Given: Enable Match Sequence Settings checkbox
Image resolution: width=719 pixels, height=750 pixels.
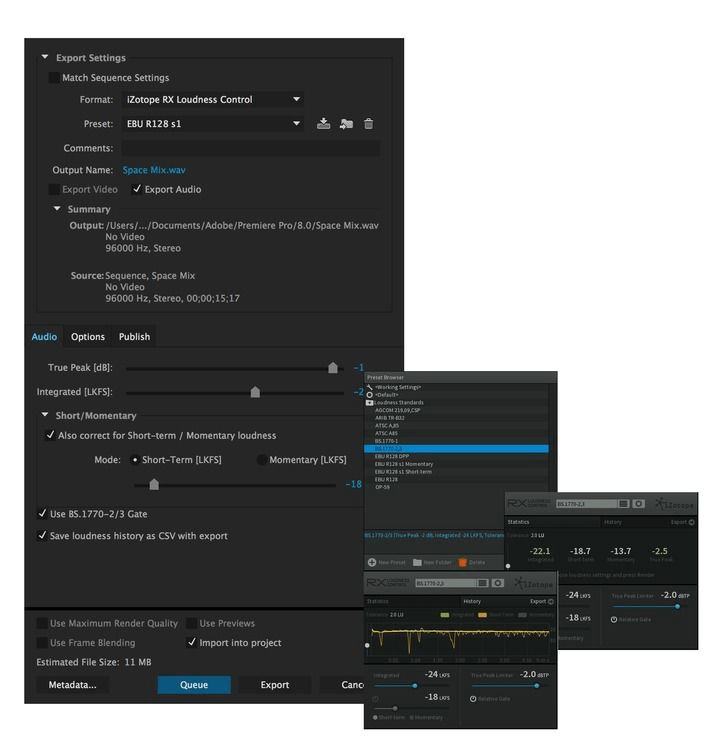Looking at the screenshot, I should click(54, 77).
